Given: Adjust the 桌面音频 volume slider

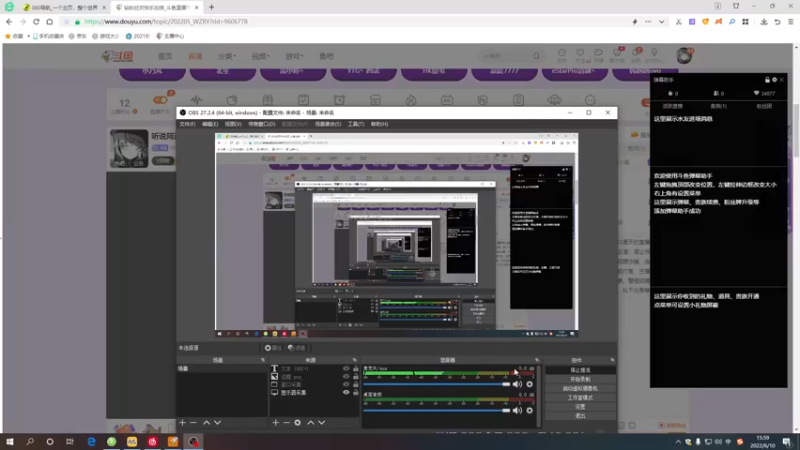Looking at the screenshot, I should [437, 410].
